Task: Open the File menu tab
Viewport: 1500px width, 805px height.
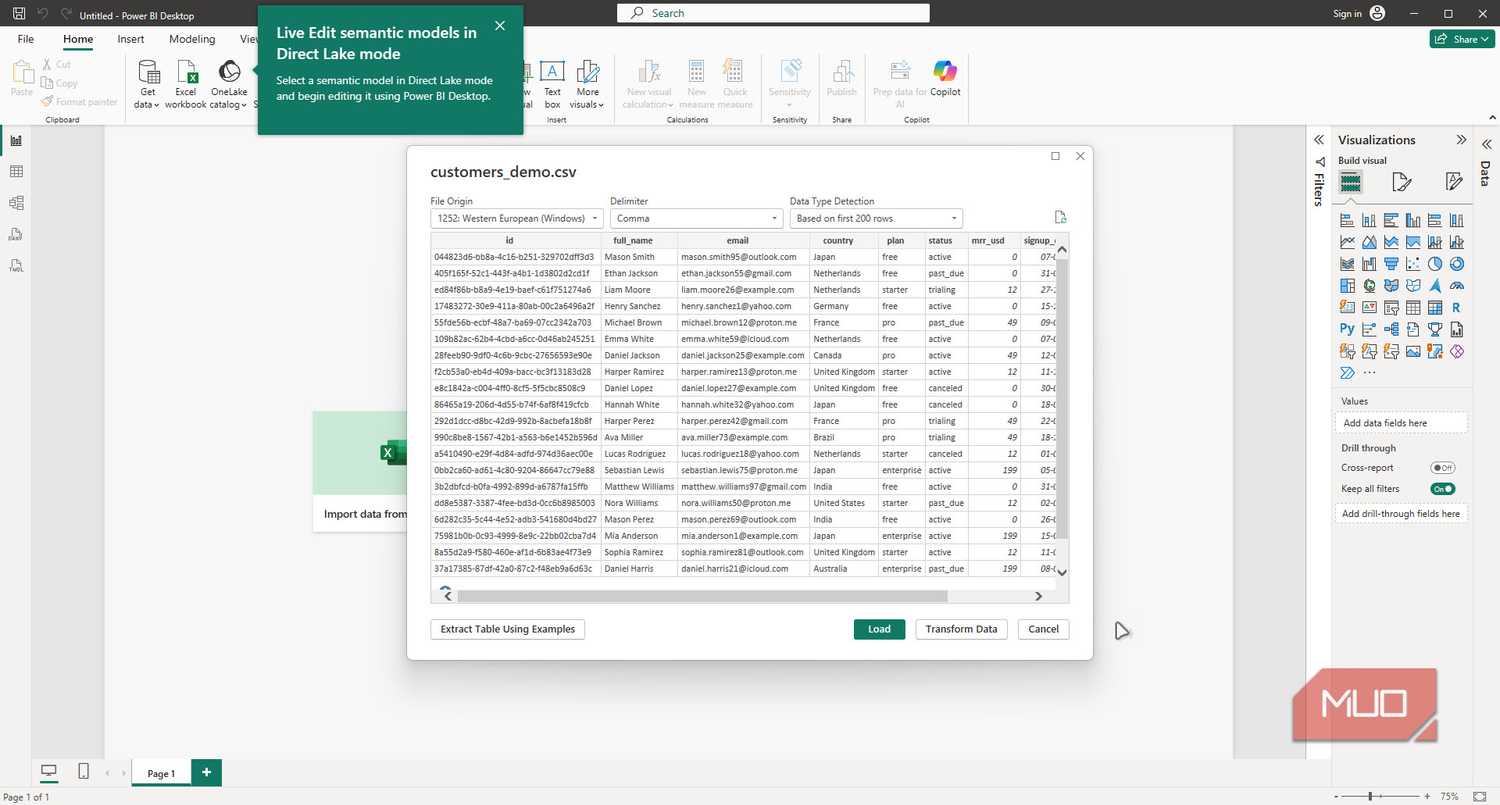Action: click(26, 39)
